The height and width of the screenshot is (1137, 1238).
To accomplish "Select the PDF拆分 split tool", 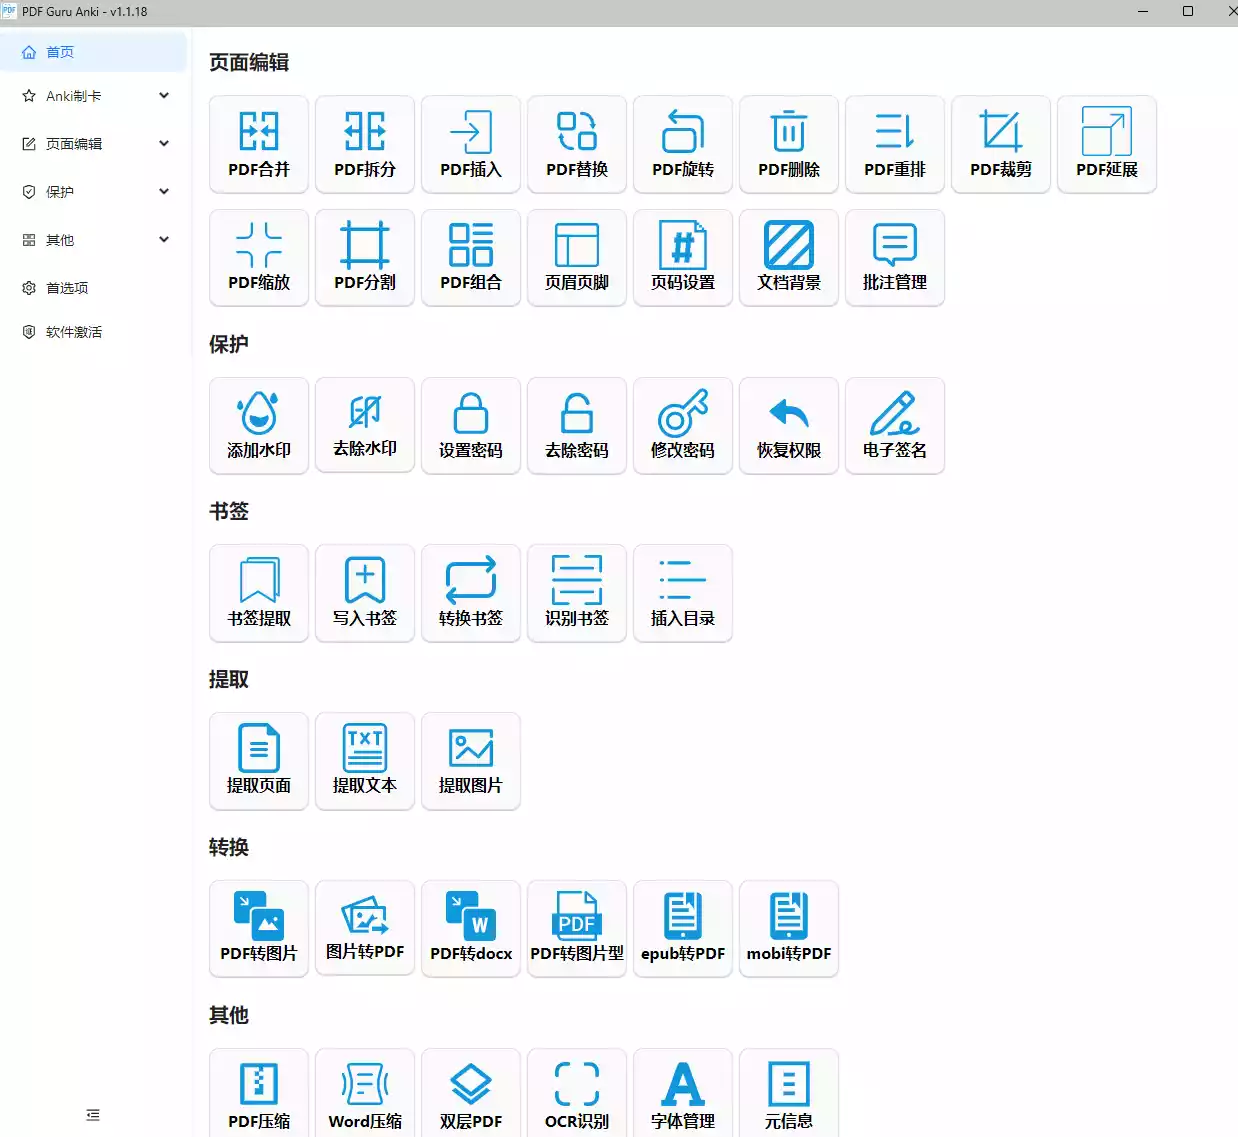I will click(365, 144).
